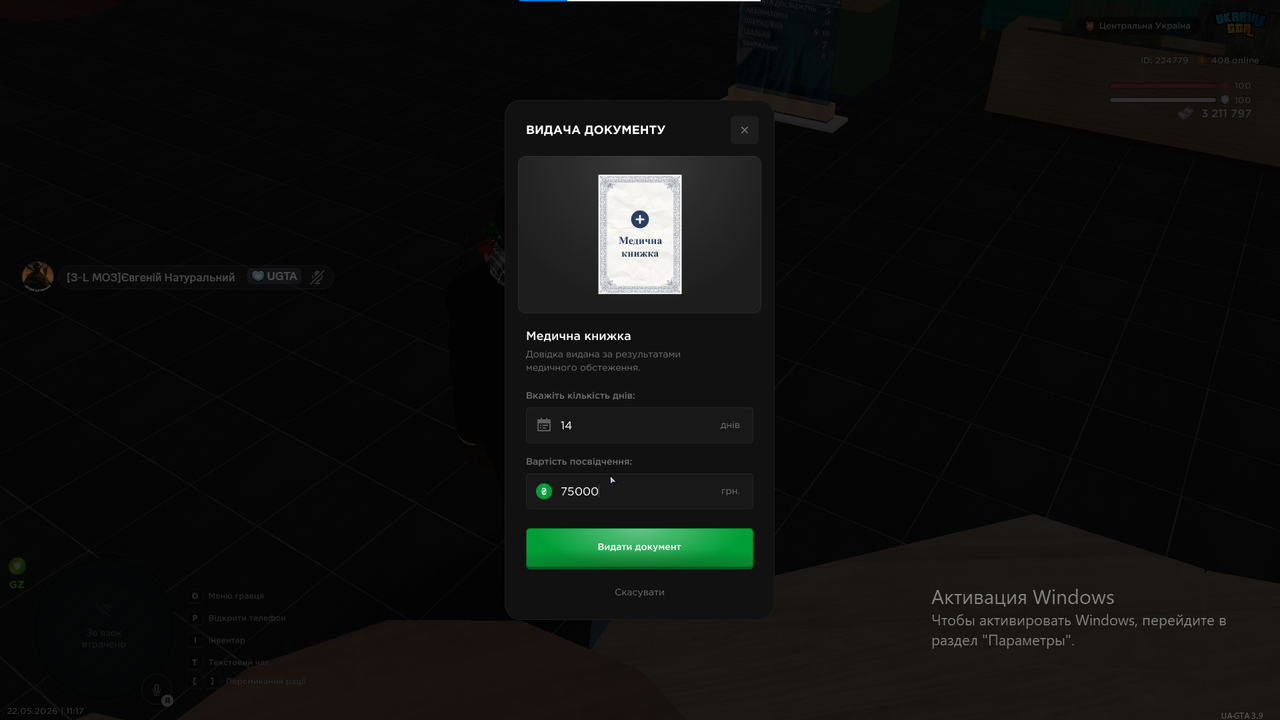Click the microphone icon at bottom left
1280x720 pixels.
(x=155, y=689)
